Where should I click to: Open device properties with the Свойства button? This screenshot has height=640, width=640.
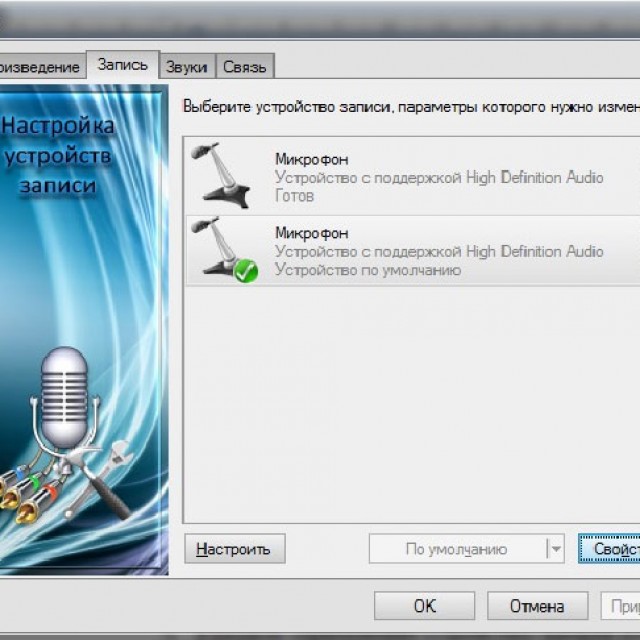pyautogui.click(x=609, y=549)
